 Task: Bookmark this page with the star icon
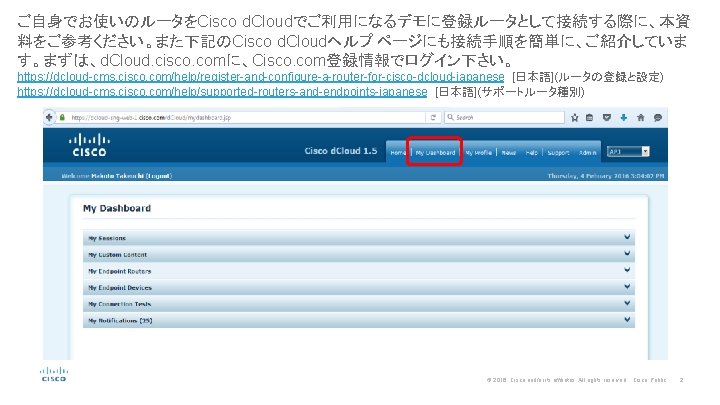(574, 118)
